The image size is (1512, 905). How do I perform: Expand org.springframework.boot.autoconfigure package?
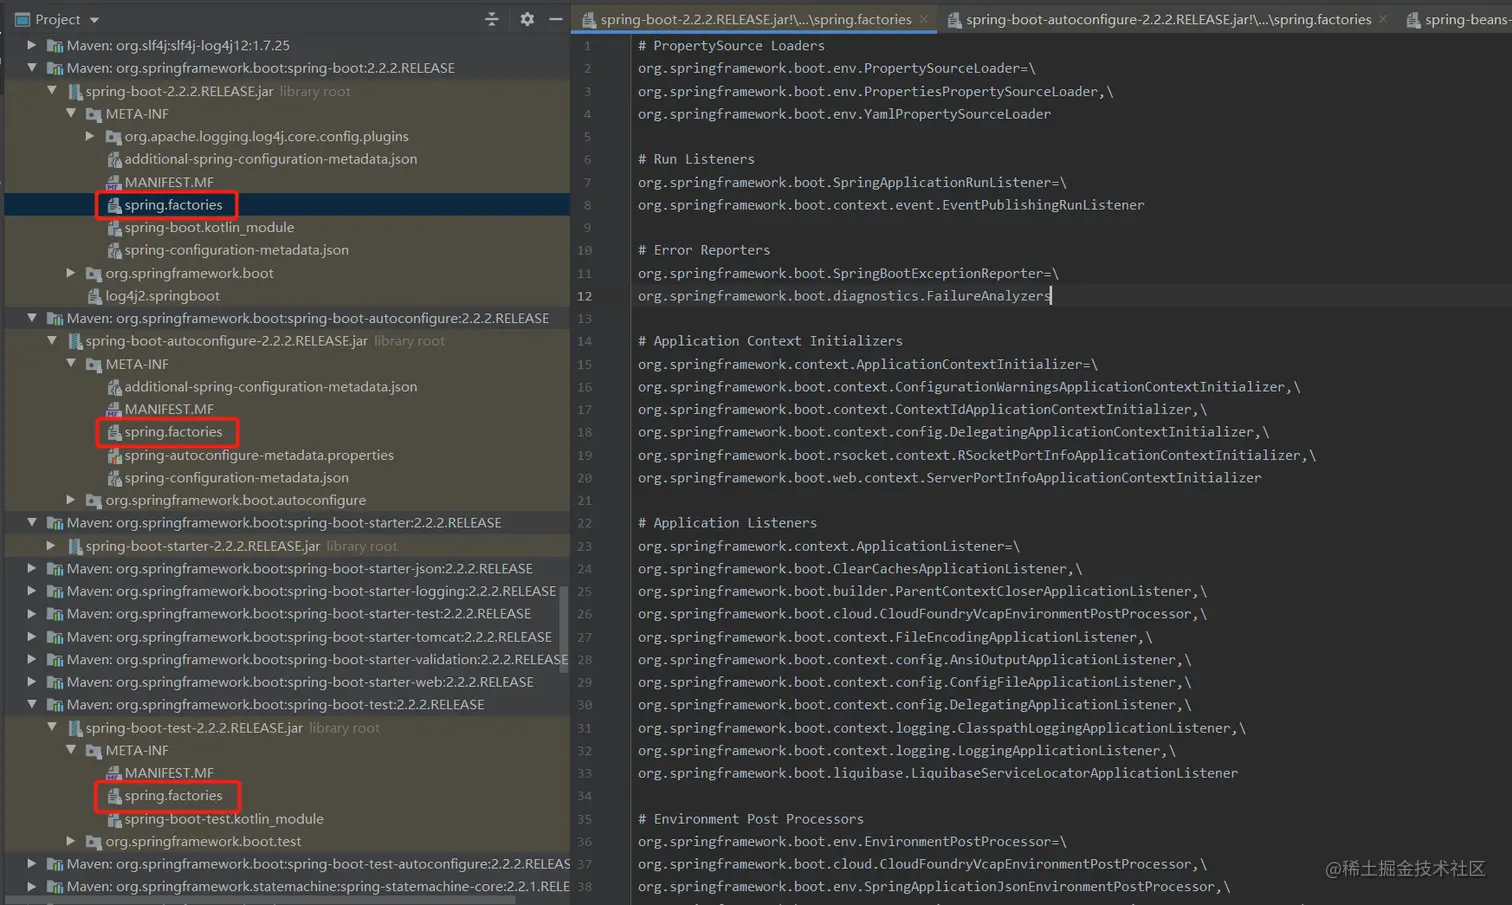click(71, 500)
